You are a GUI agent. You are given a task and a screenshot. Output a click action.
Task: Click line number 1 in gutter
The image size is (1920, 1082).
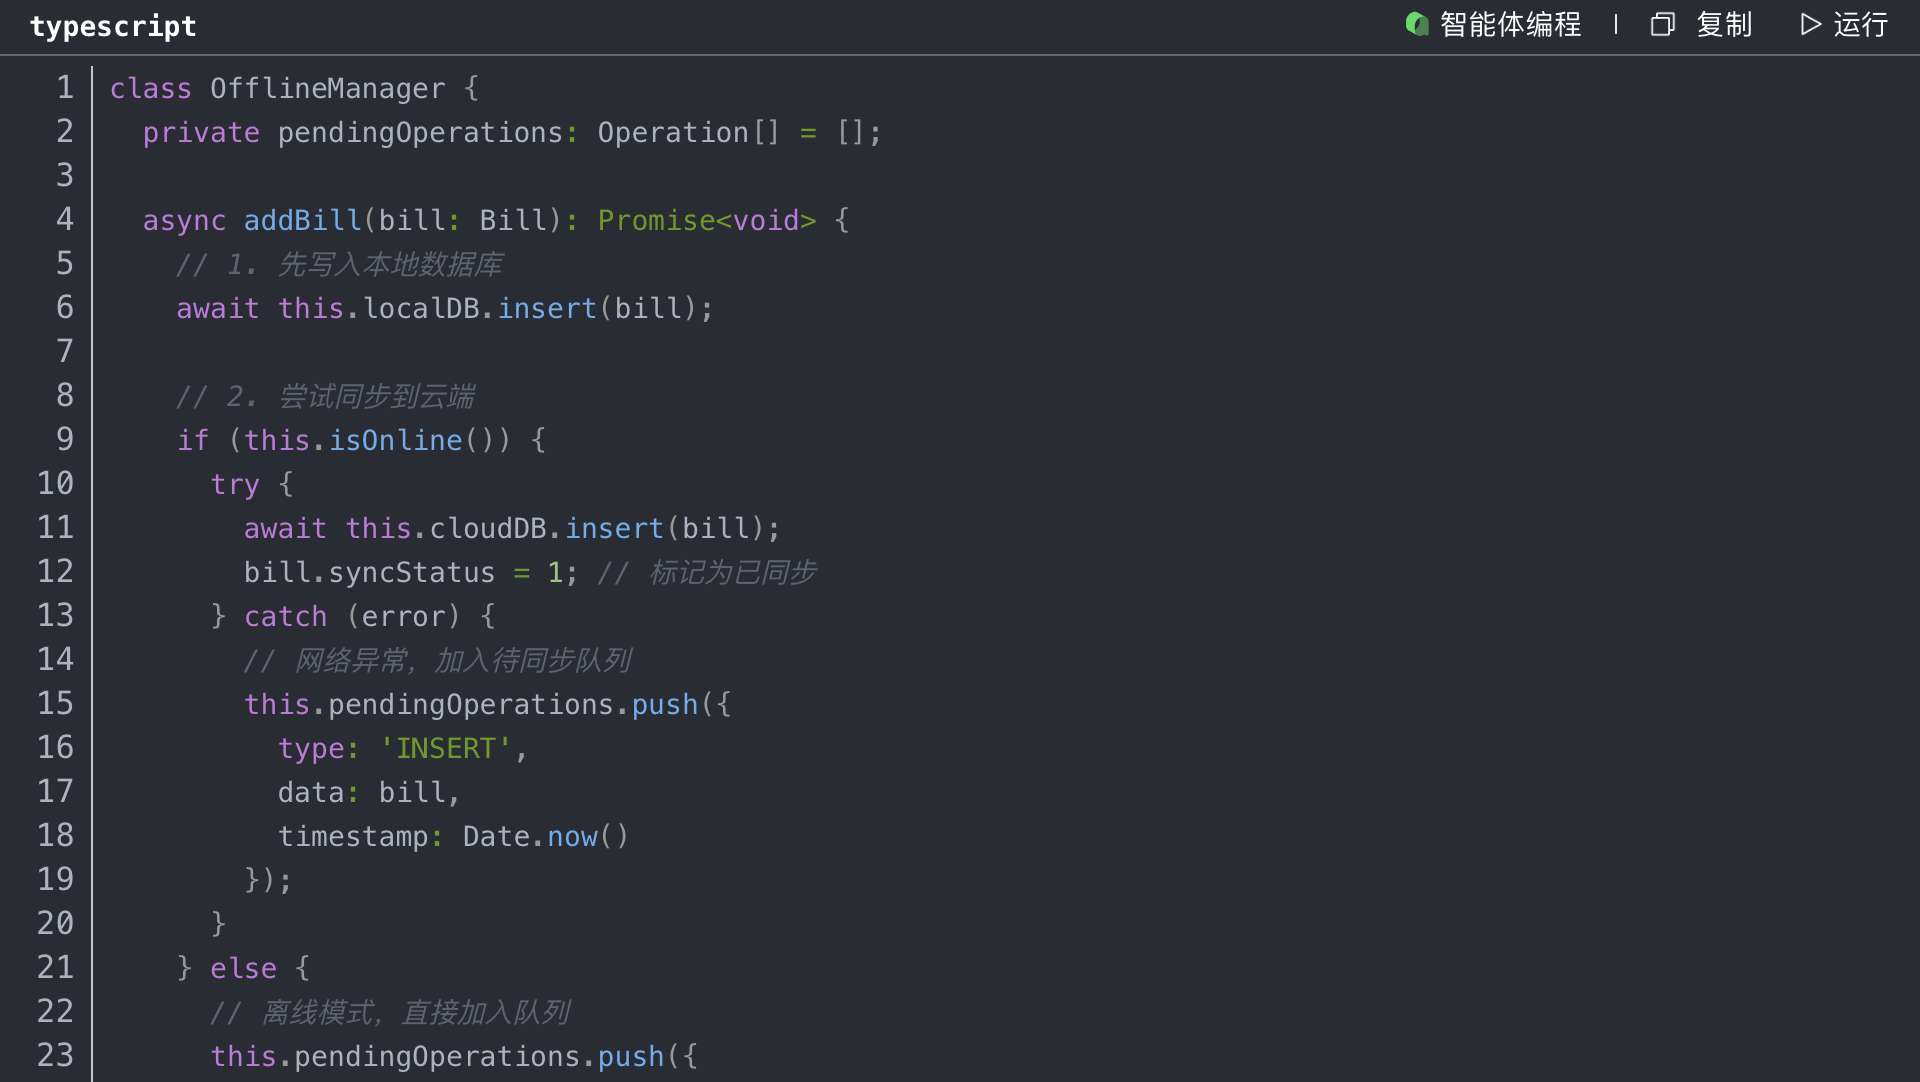[65, 88]
